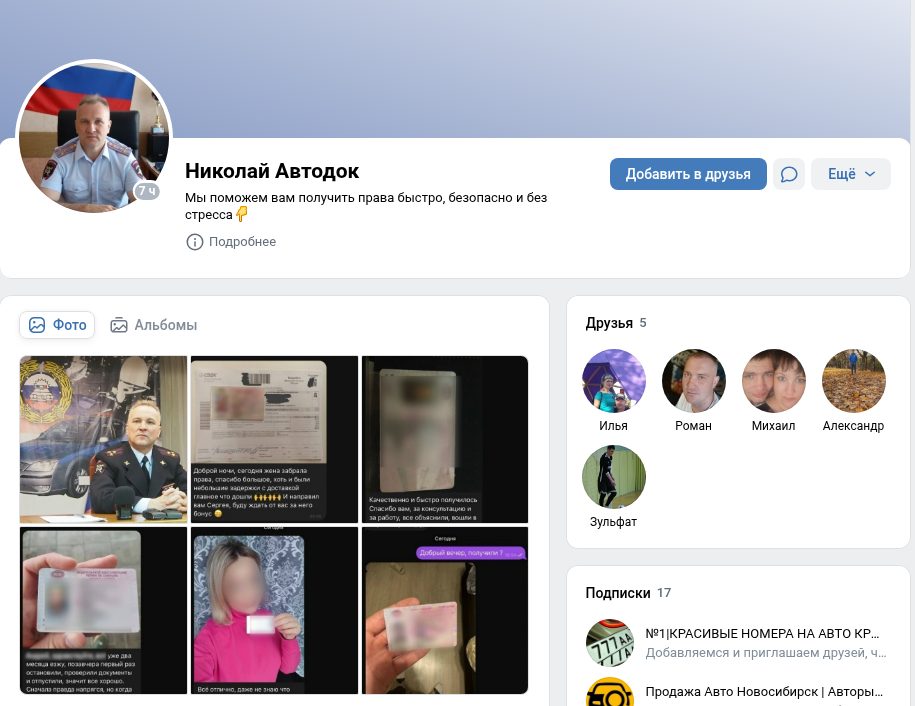915x706 pixels.
Task: Click the albums icon in Альбомы tab
Action: [x=119, y=325]
